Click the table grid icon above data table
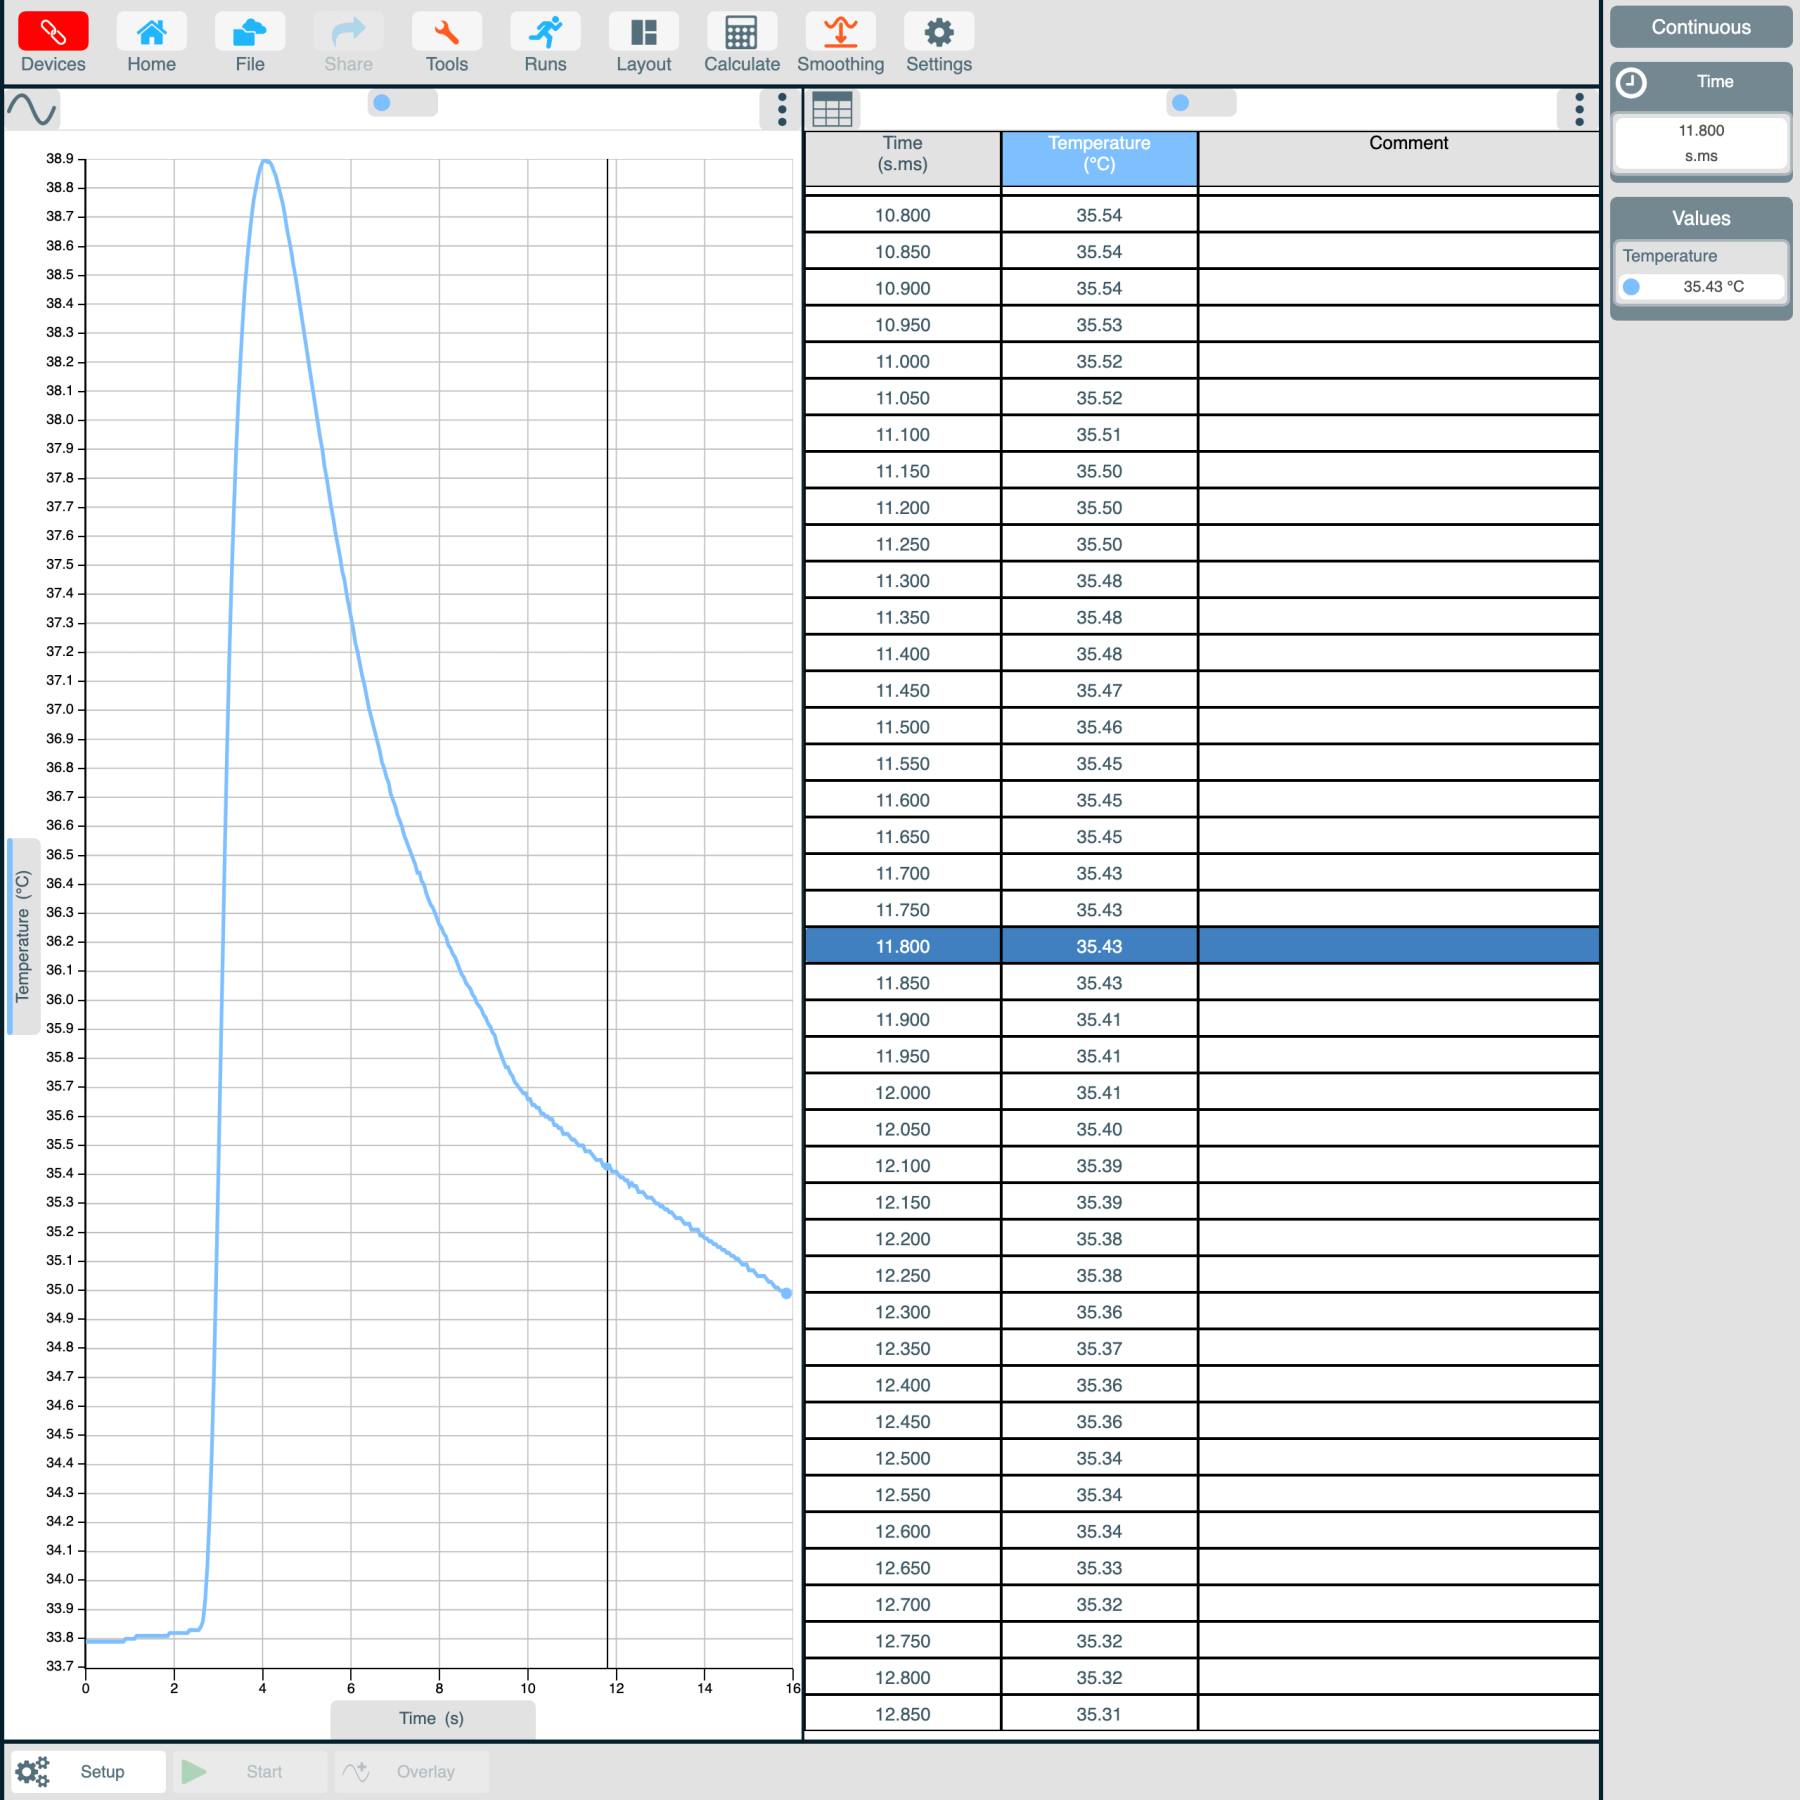Viewport: 1800px width, 1800px height. 831,109
